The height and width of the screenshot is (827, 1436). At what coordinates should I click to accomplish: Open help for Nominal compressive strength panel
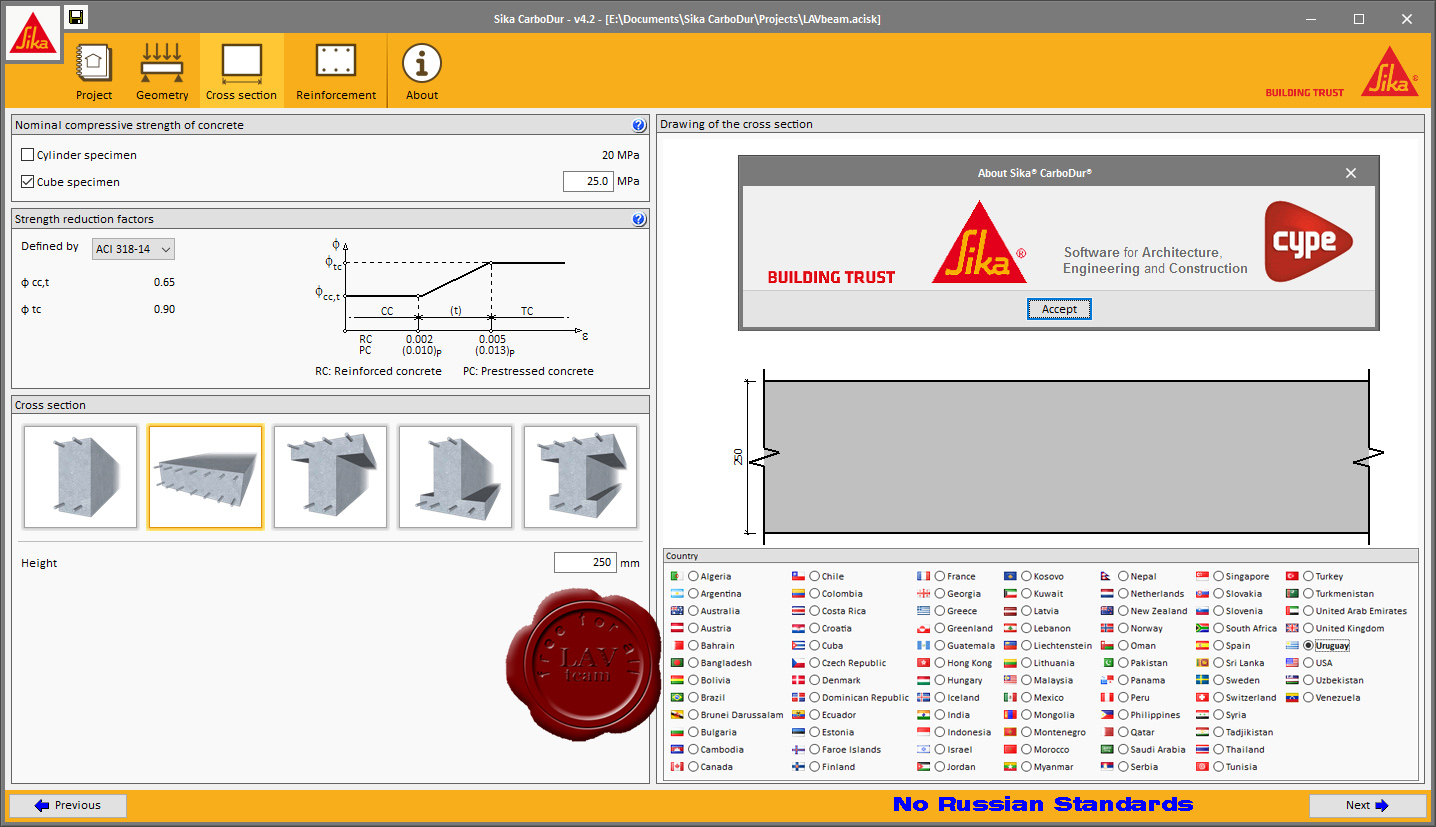pyautogui.click(x=639, y=125)
